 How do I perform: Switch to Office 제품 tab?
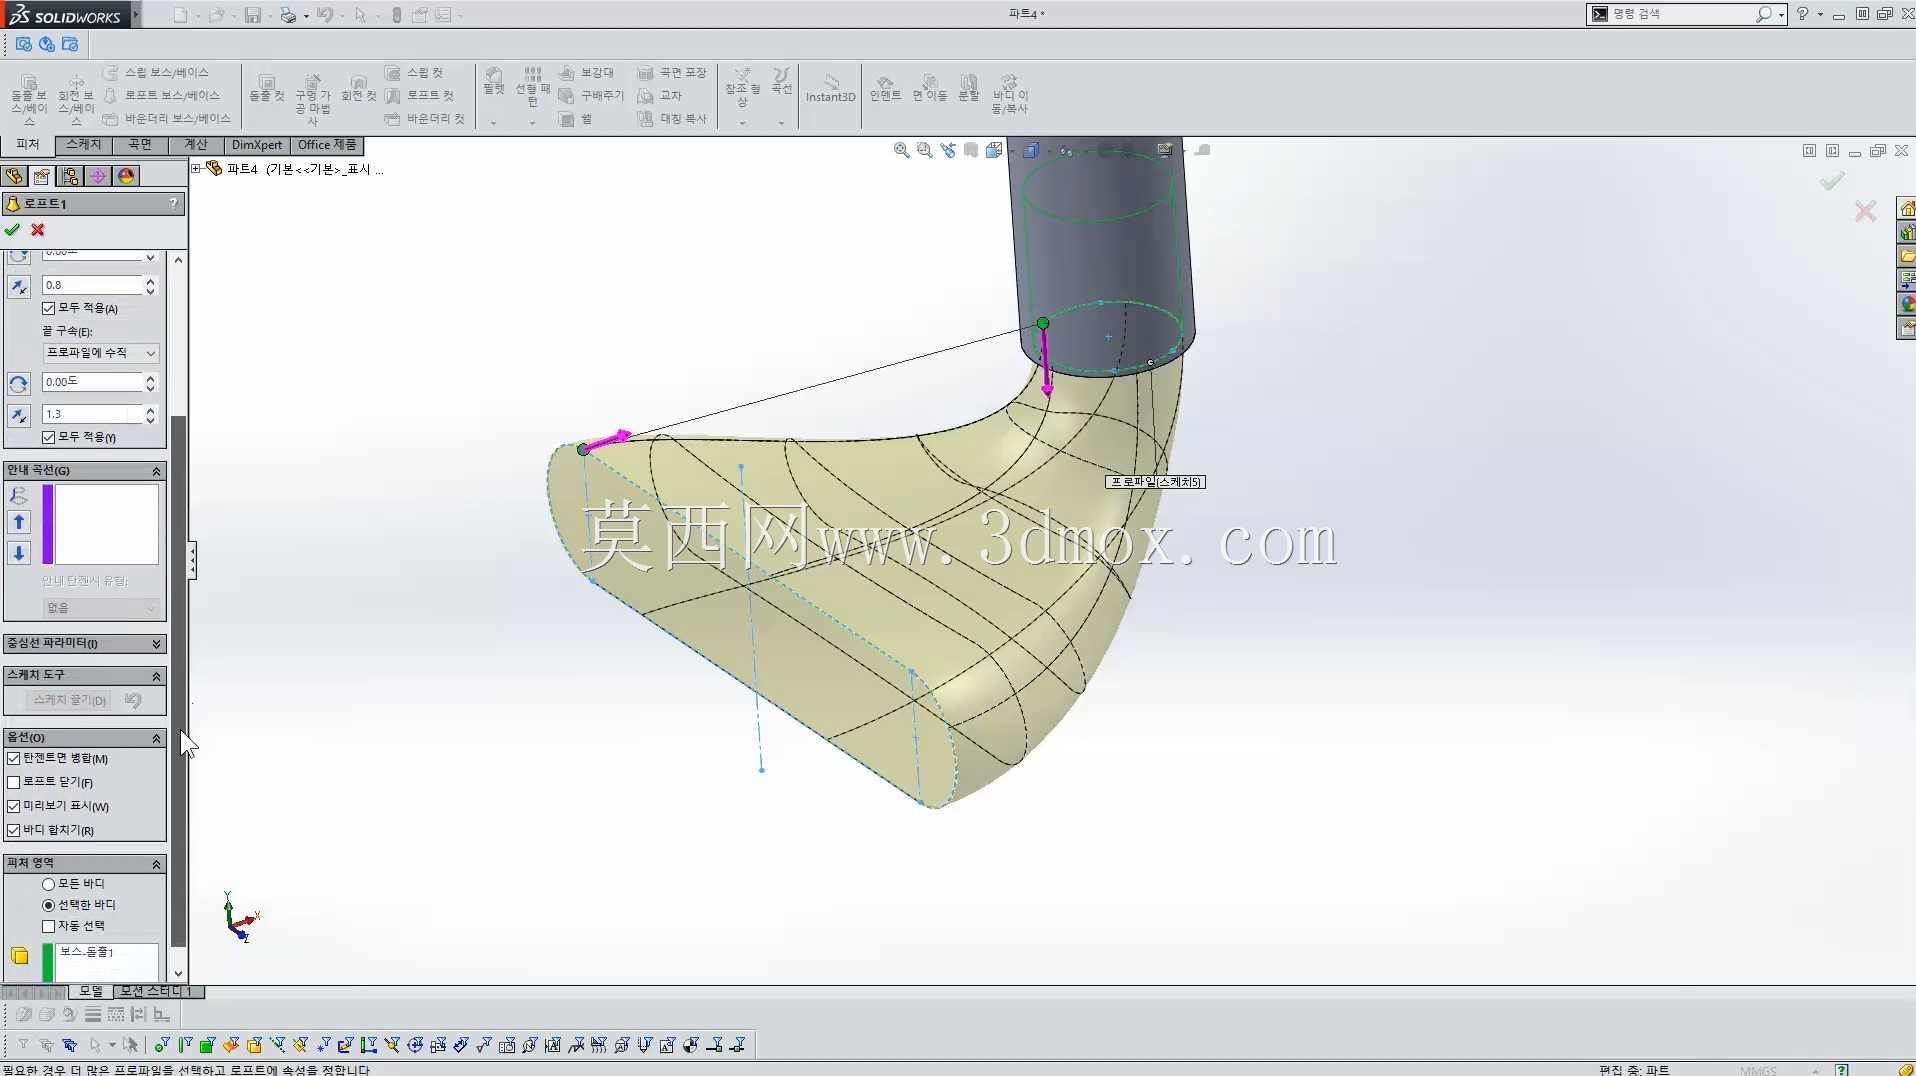point(327,145)
